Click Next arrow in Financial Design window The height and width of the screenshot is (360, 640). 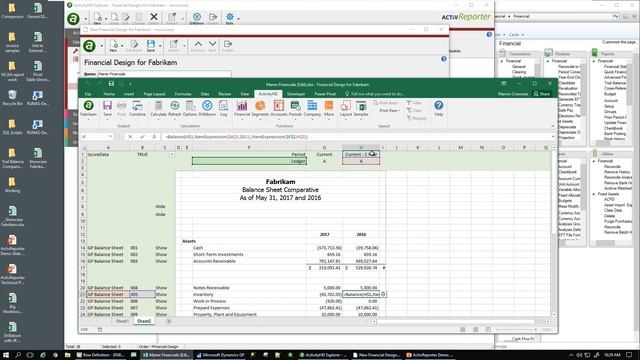click(212, 45)
